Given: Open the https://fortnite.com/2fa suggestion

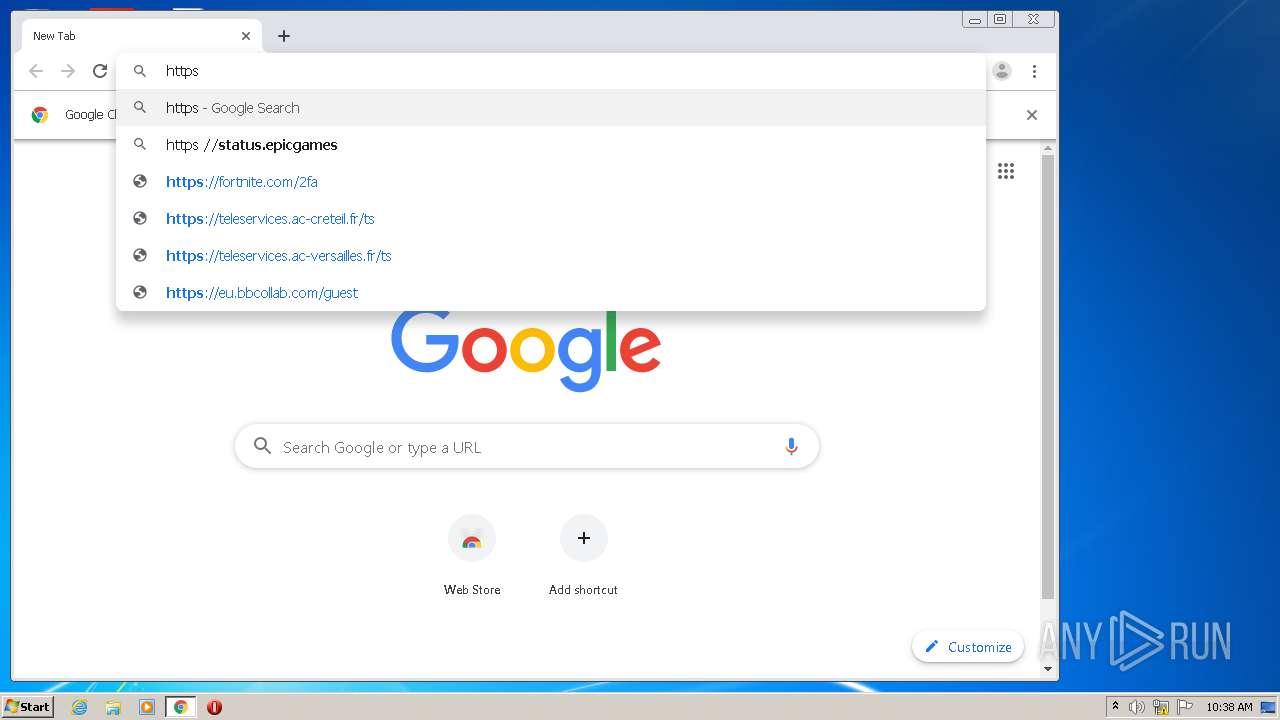Looking at the screenshot, I should tap(551, 182).
